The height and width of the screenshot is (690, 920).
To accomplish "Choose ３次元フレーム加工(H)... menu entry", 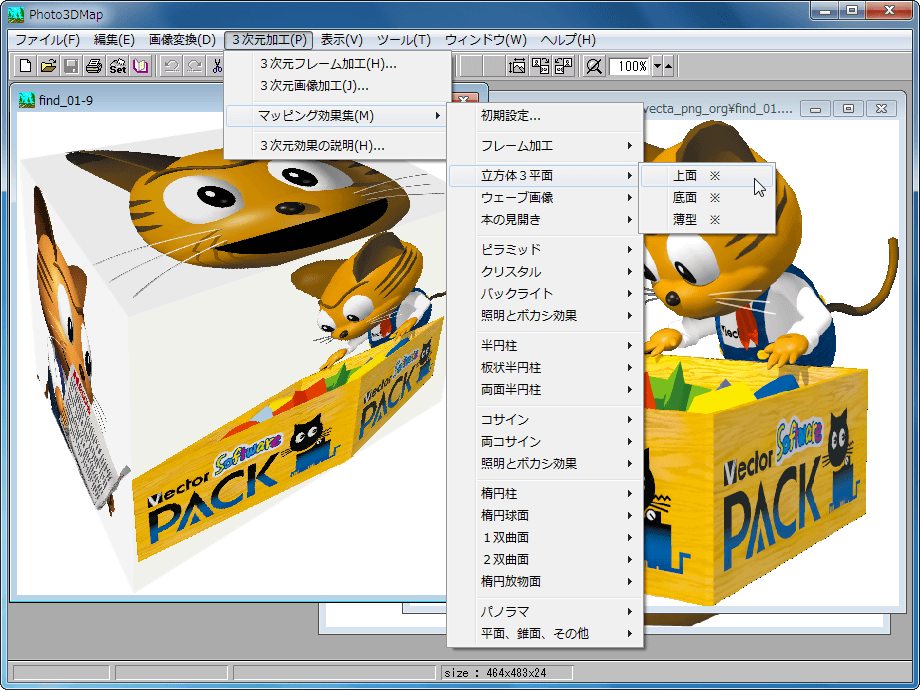I will pos(337,64).
